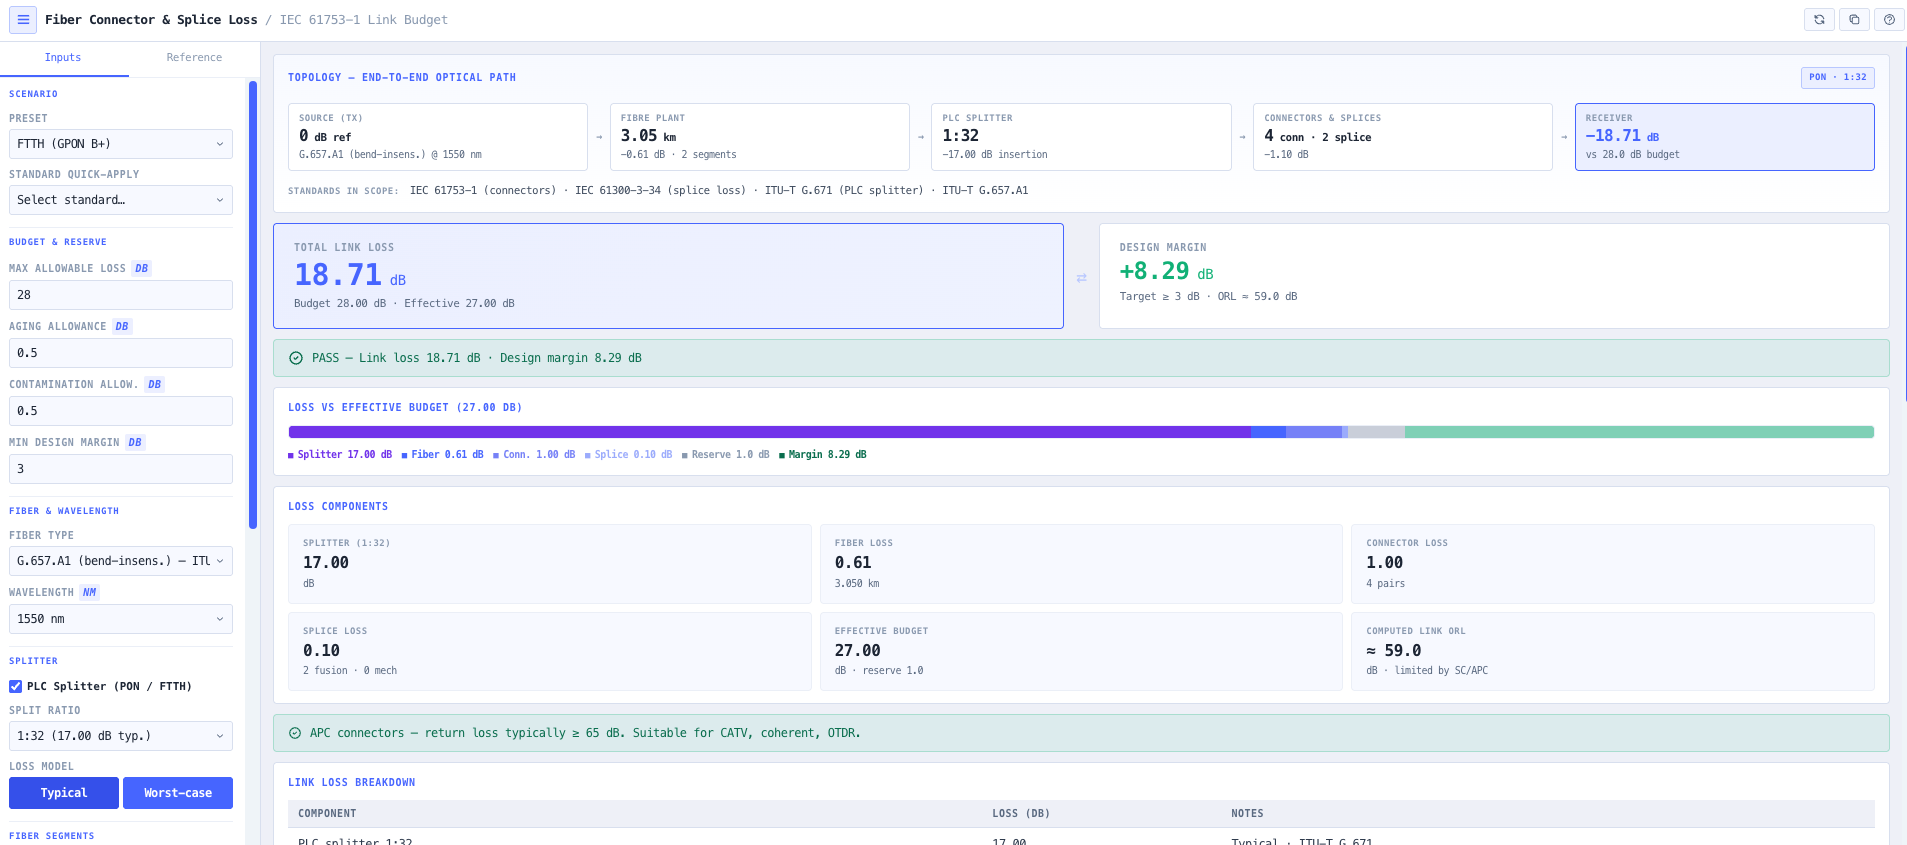Switch to the Reference tab

pos(194,58)
